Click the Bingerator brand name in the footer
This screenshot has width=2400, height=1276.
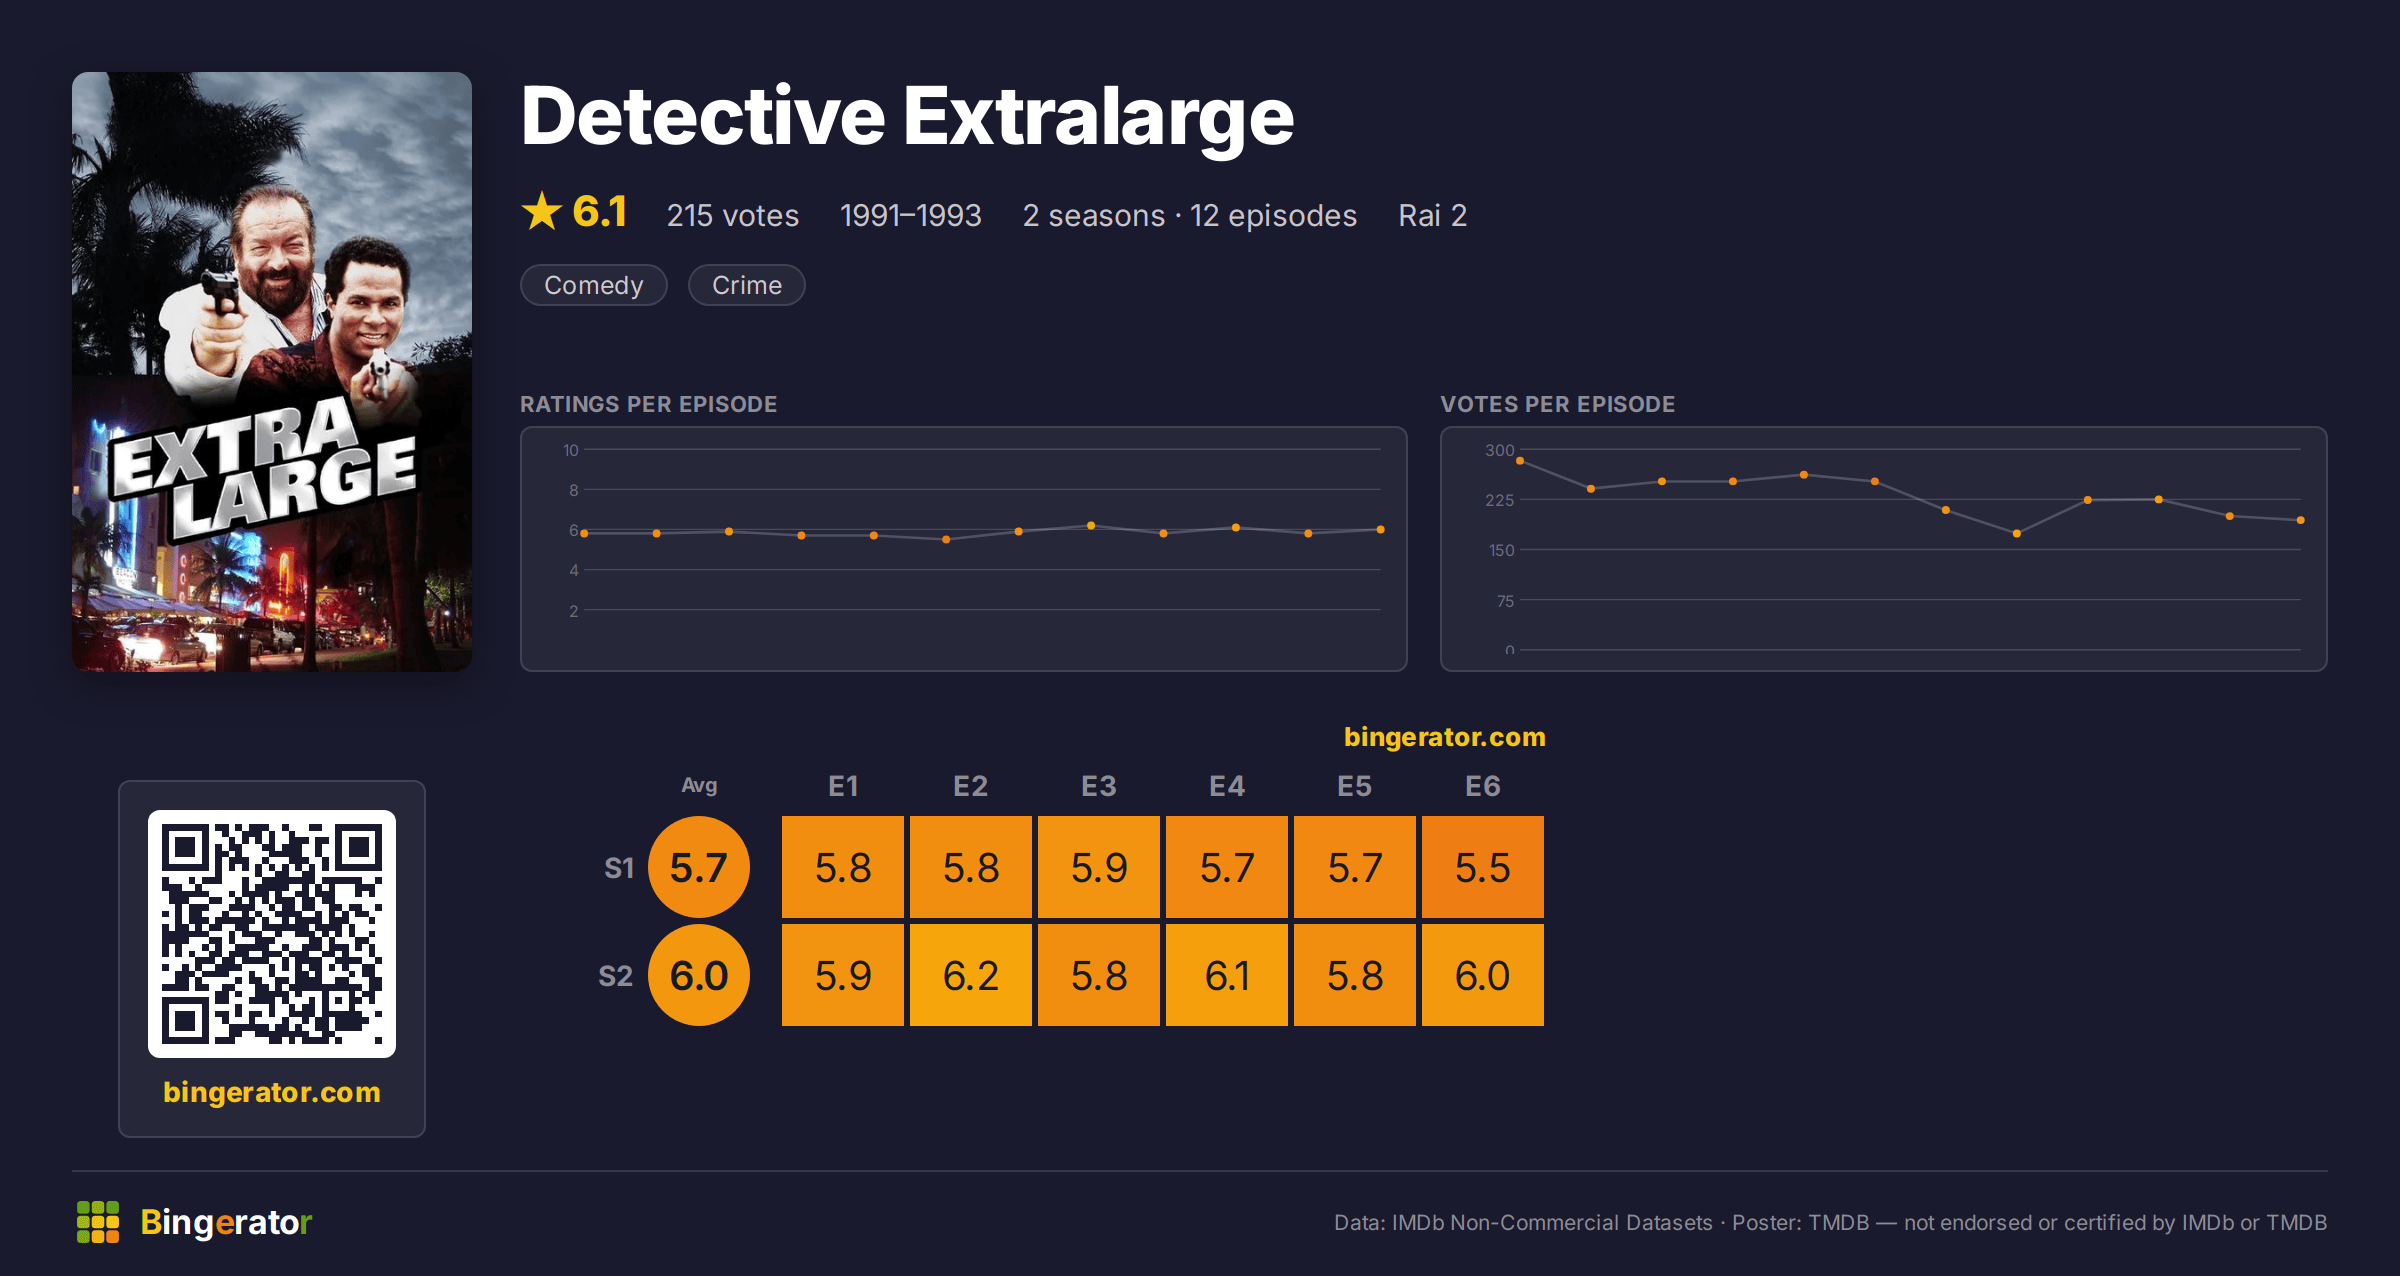click(x=226, y=1222)
